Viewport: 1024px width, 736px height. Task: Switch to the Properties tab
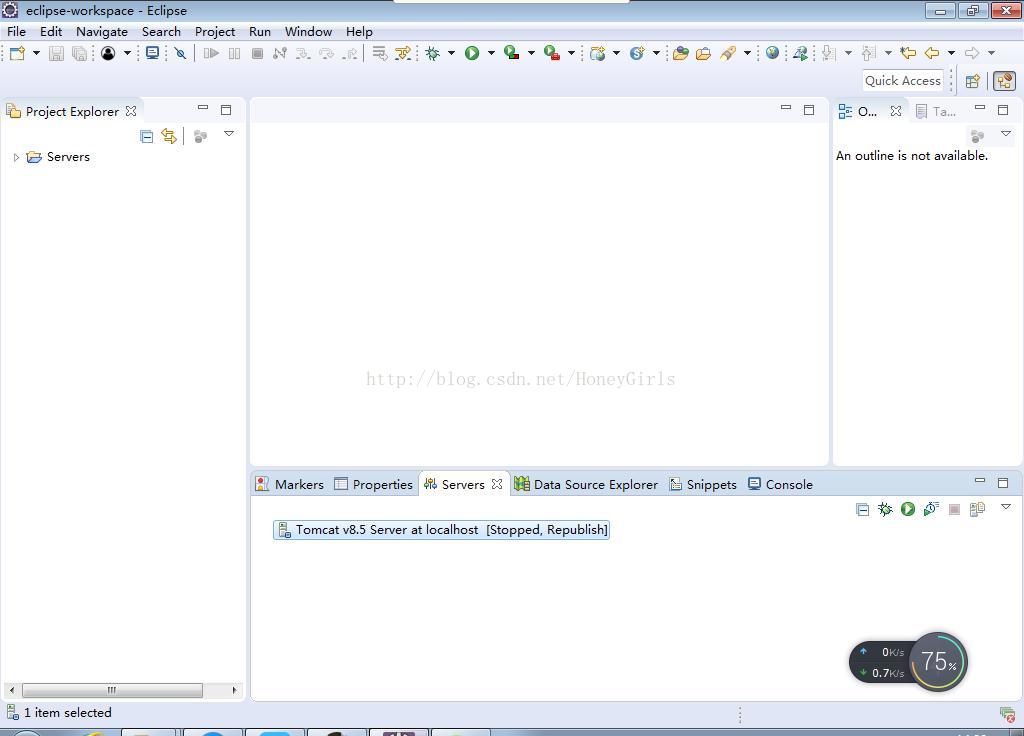tap(374, 485)
